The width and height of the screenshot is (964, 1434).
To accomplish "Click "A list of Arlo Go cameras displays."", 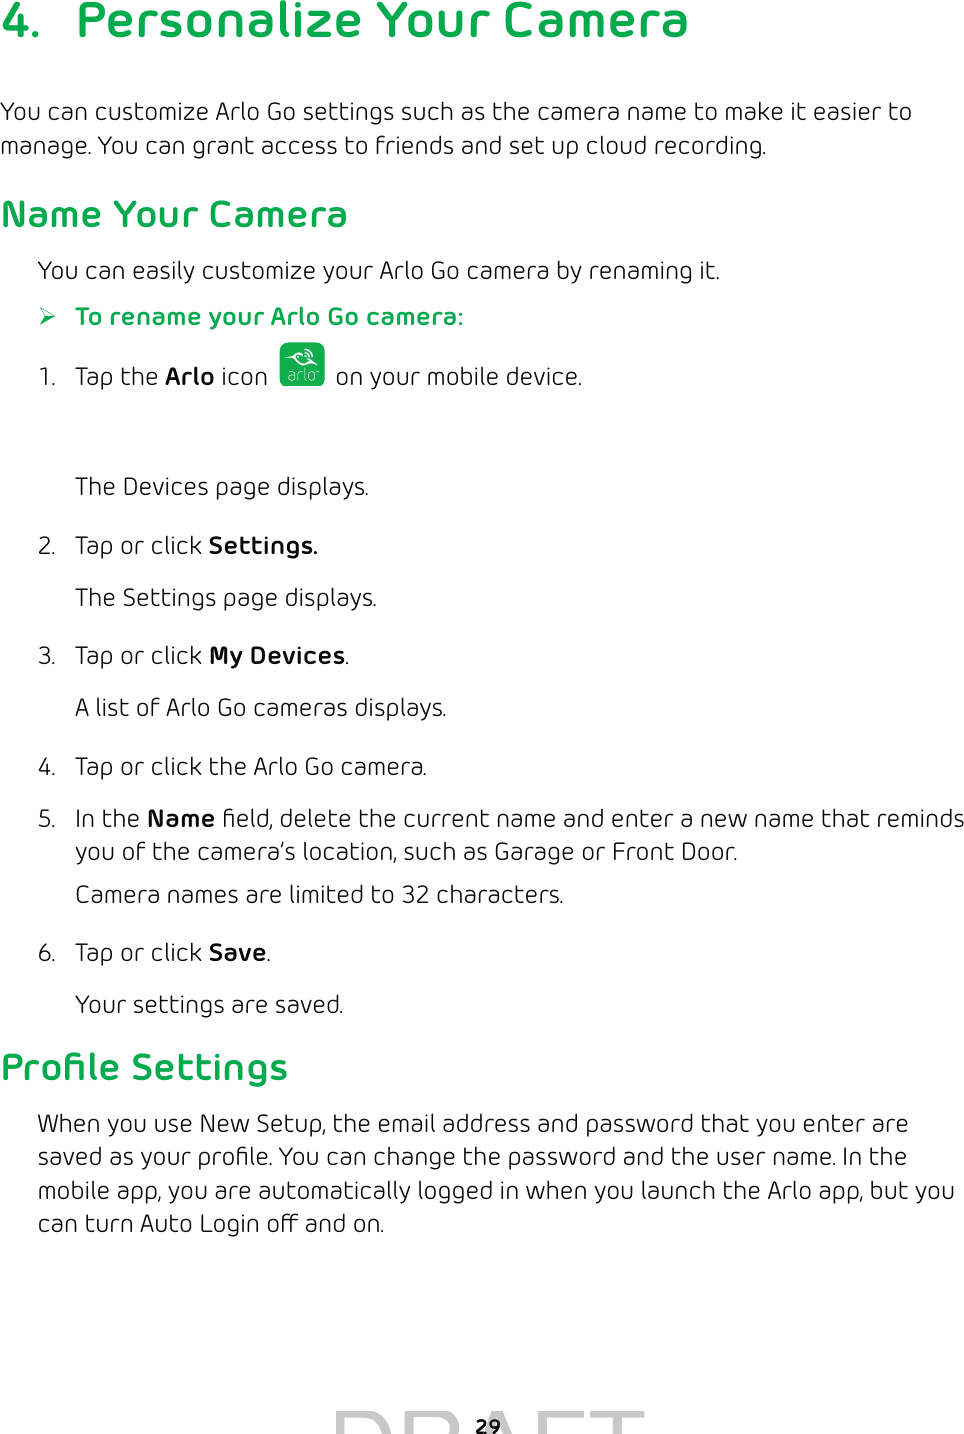I will (261, 708).
